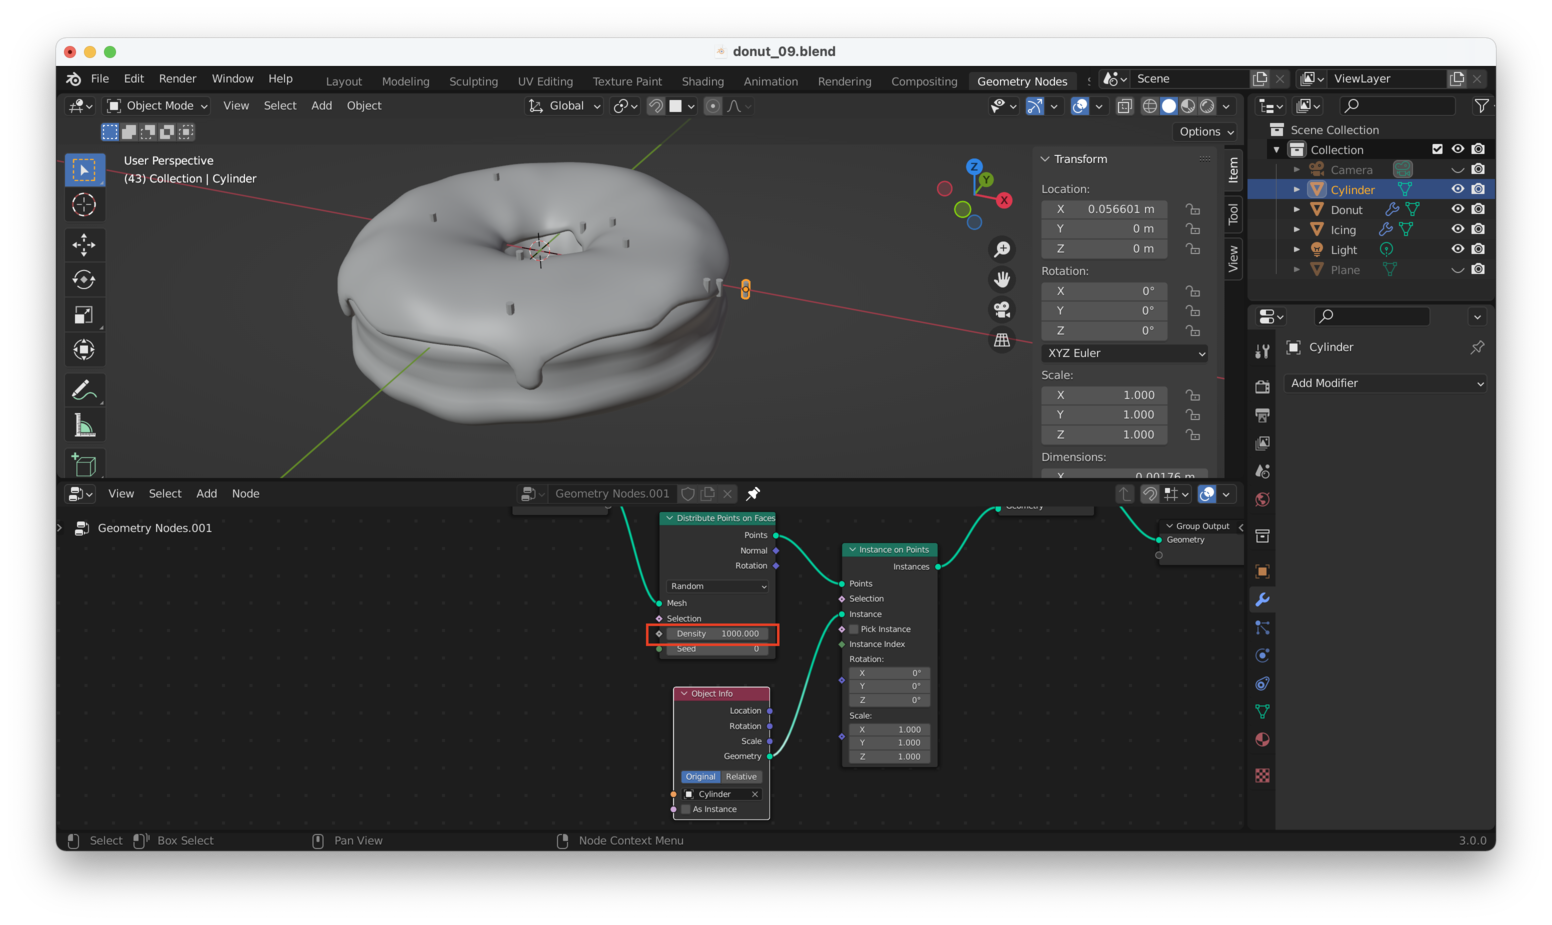Viewport: 1552px width, 925px height.
Task: Click the Density value field
Action: click(718, 634)
